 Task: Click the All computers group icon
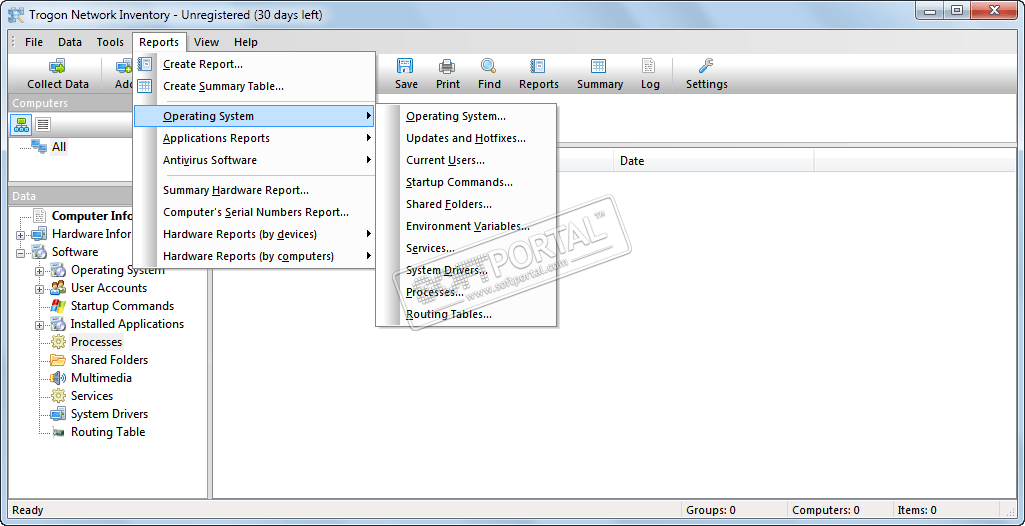tap(39, 146)
